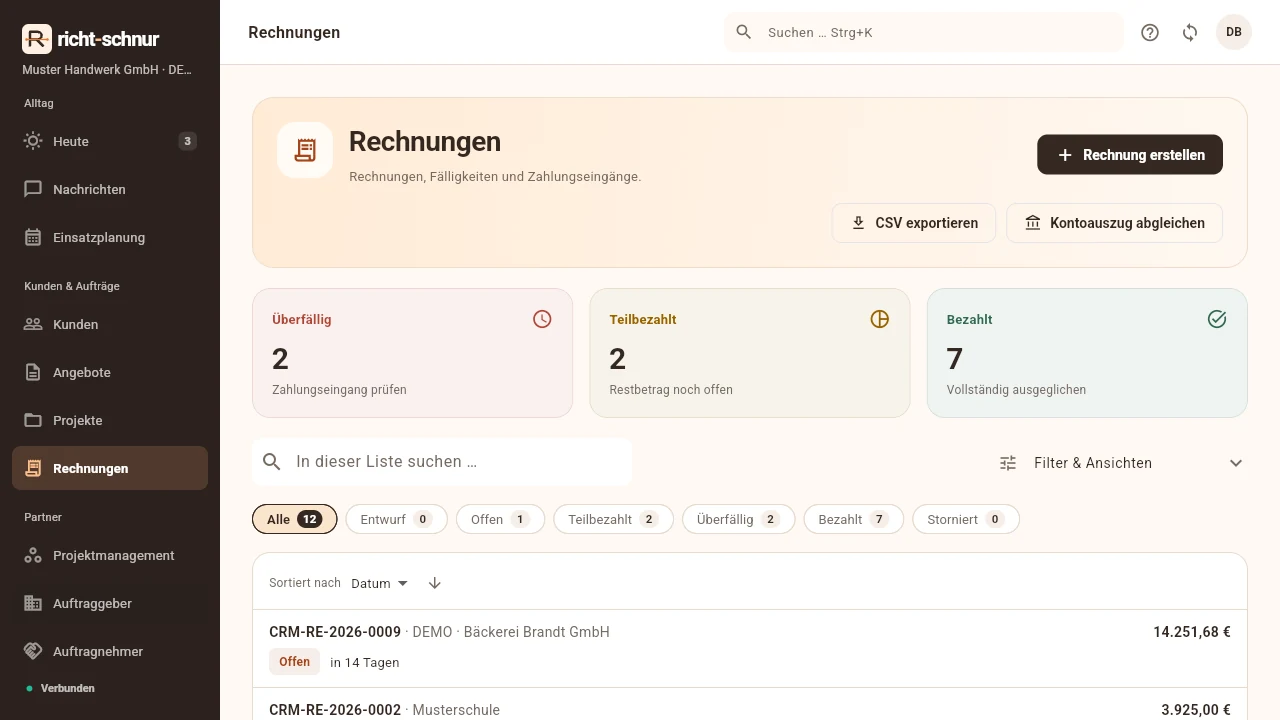The height and width of the screenshot is (720, 1280).
Task: Open the Kunden page
Action: coord(110,324)
